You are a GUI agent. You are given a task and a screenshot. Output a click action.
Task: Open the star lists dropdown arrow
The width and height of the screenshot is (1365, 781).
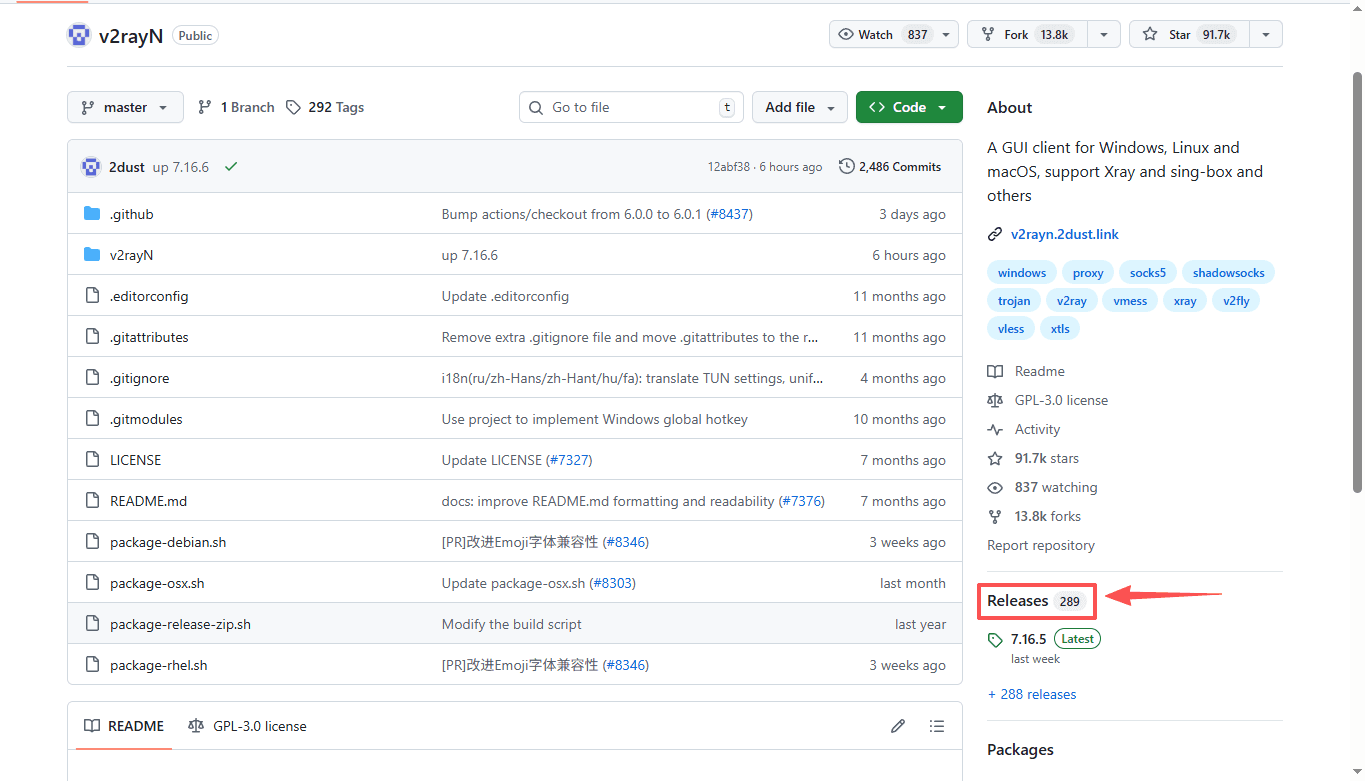[1265, 34]
